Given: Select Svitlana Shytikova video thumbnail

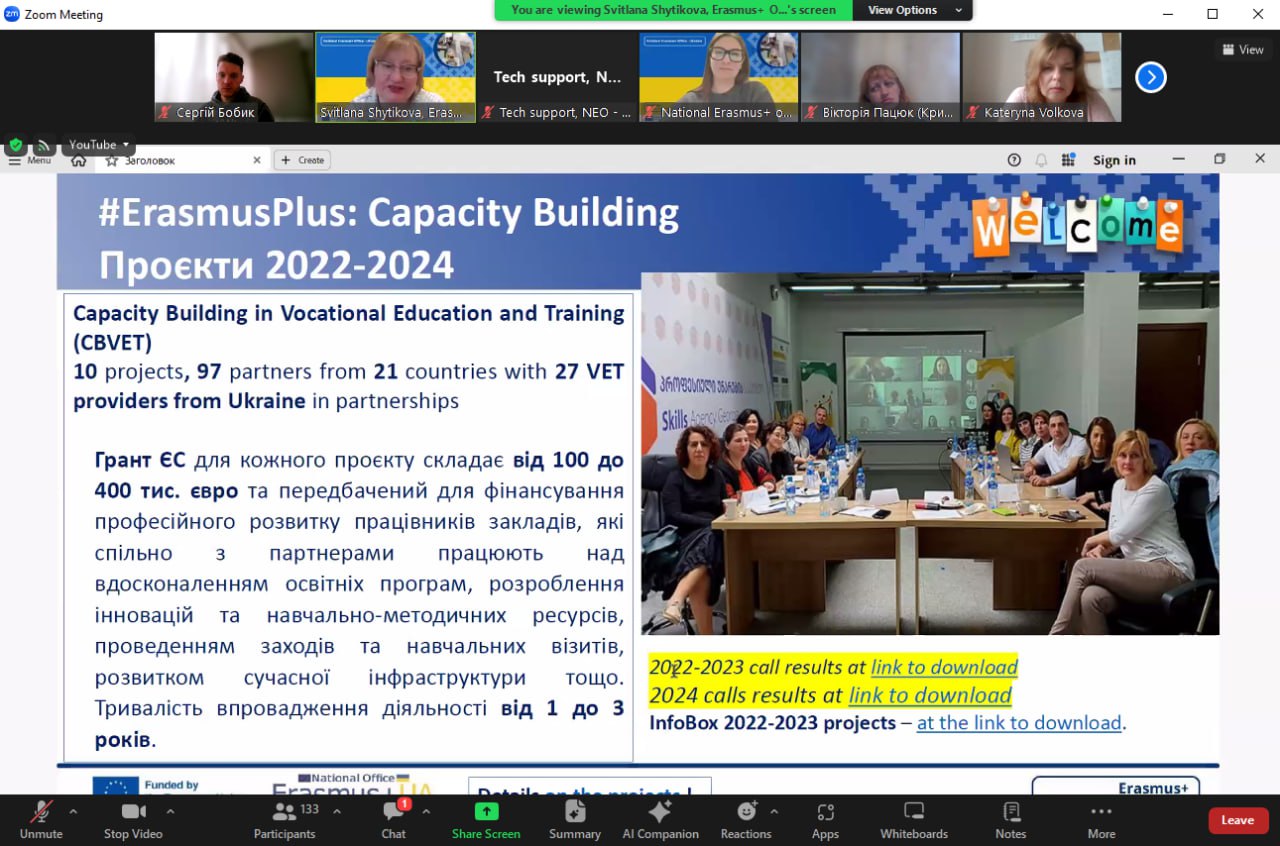Looking at the screenshot, I should (395, 77).
